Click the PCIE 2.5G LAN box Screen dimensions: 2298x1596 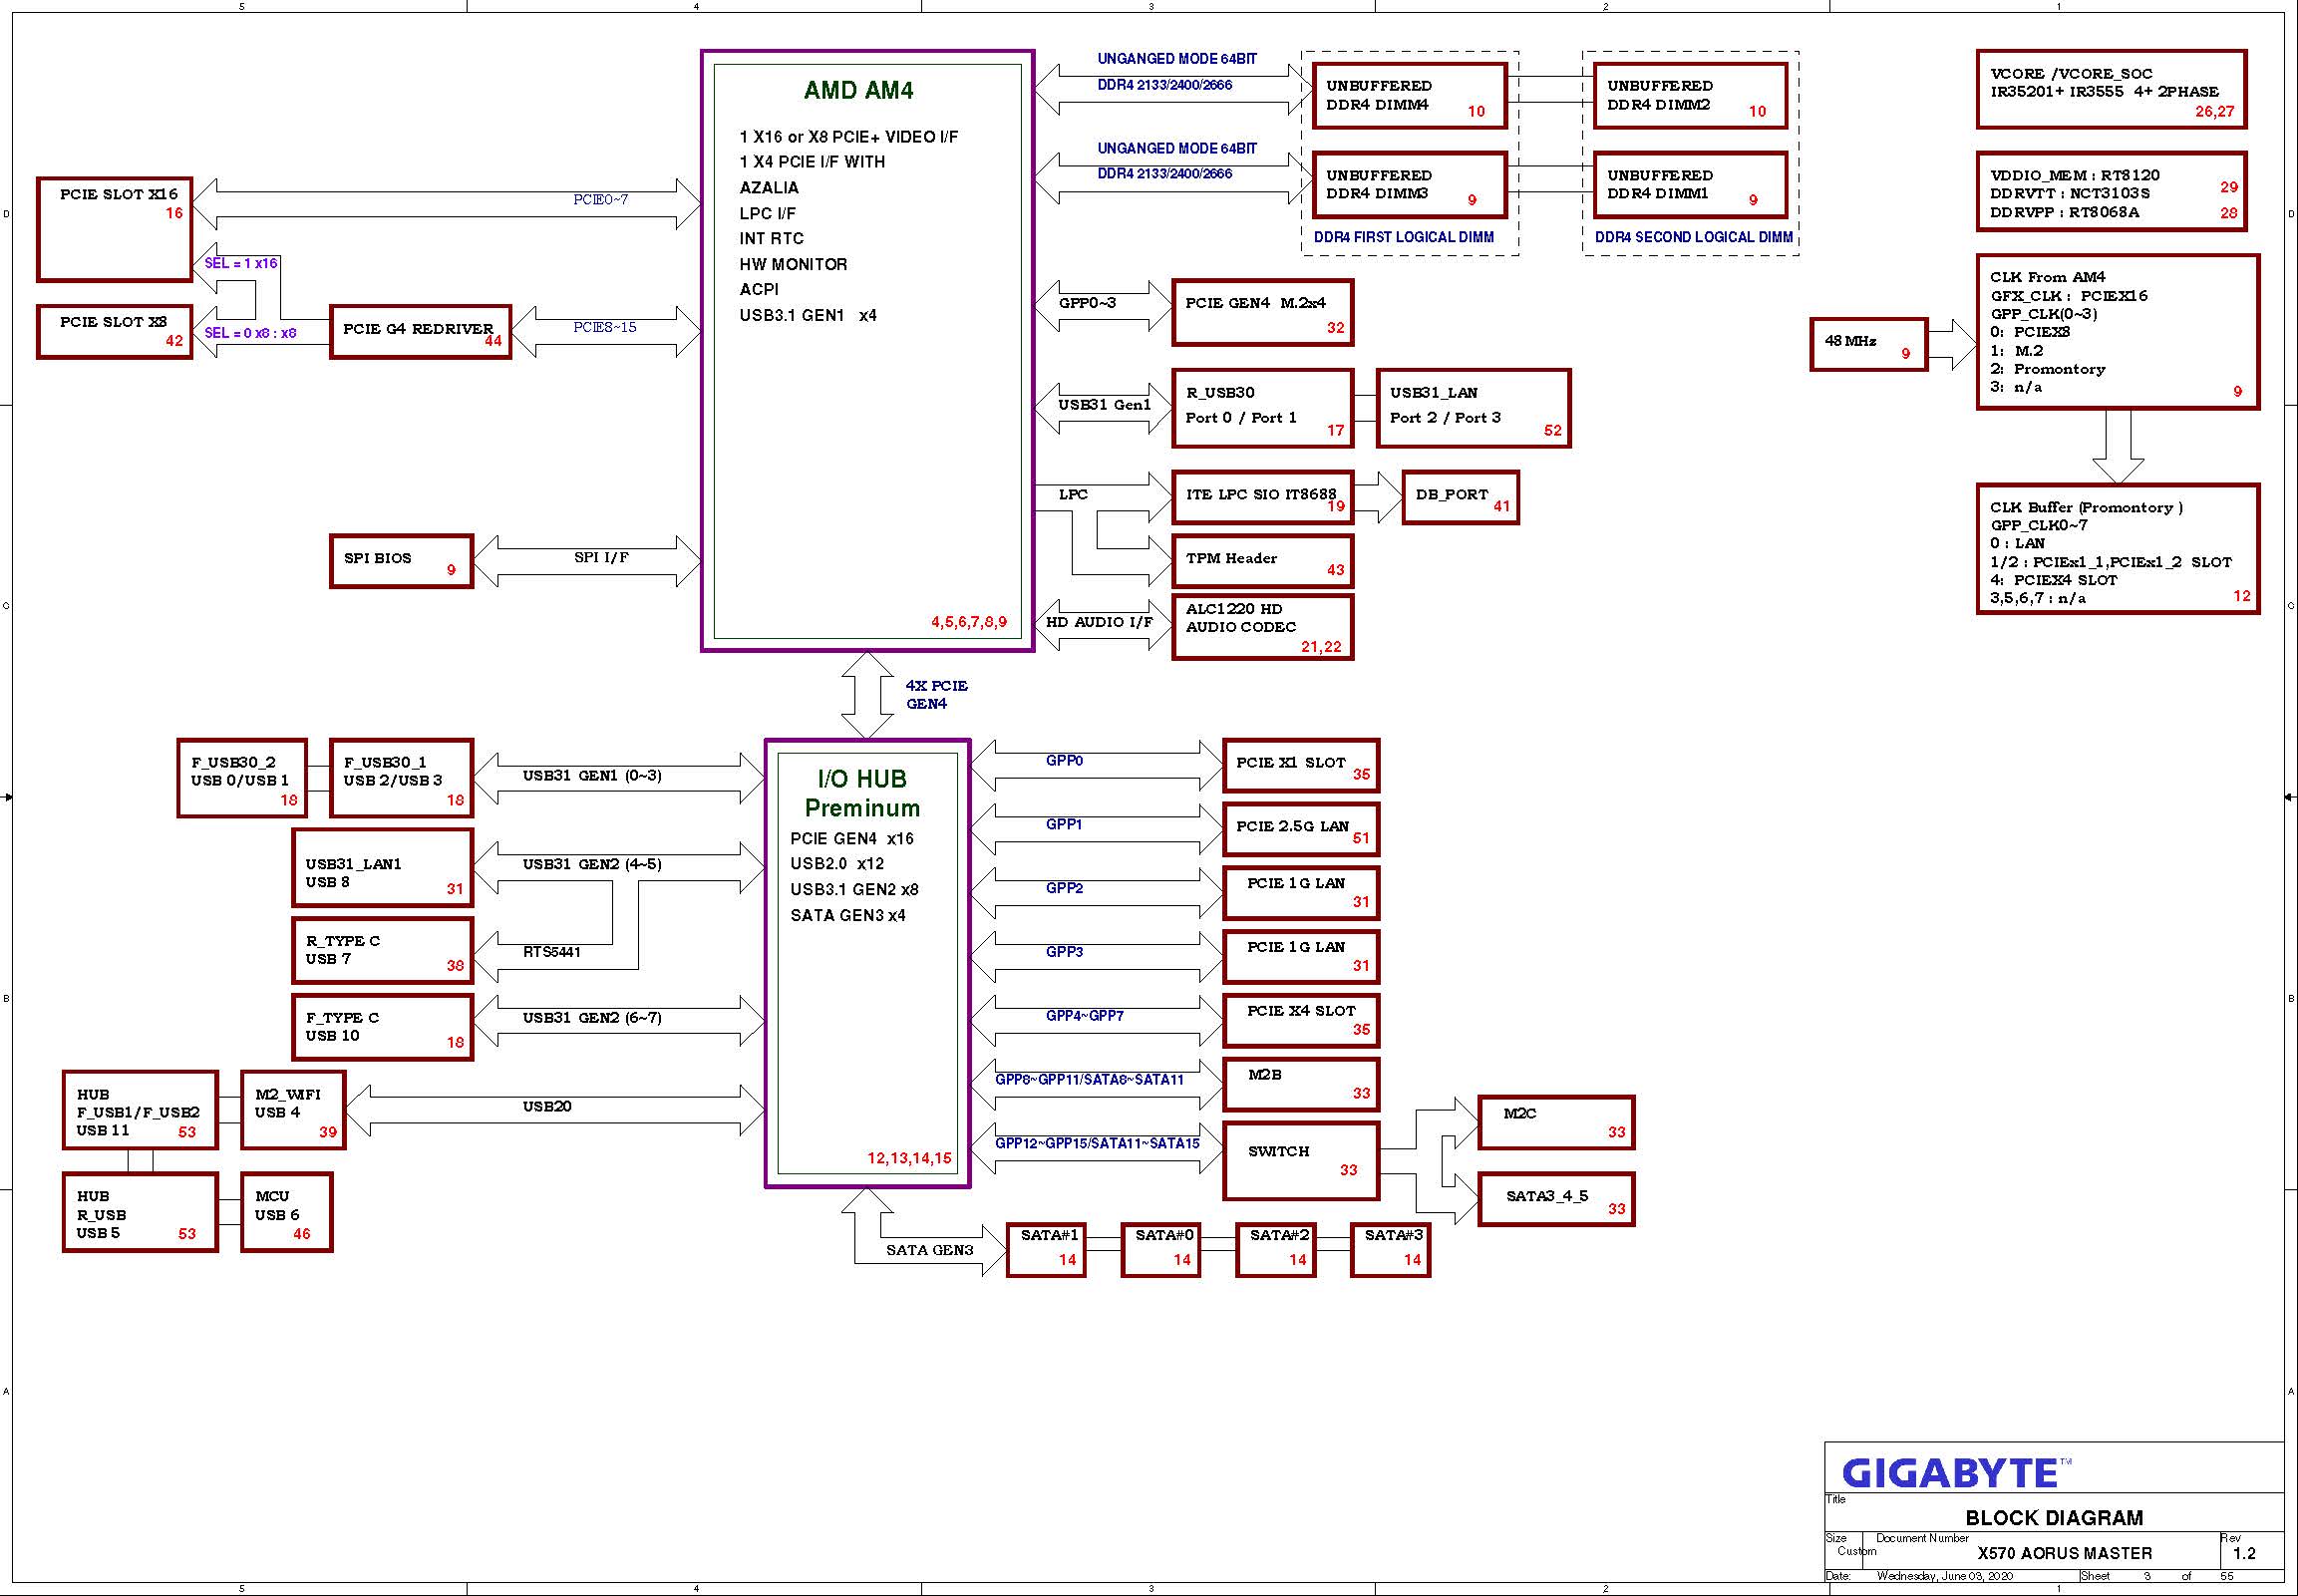1300,829
